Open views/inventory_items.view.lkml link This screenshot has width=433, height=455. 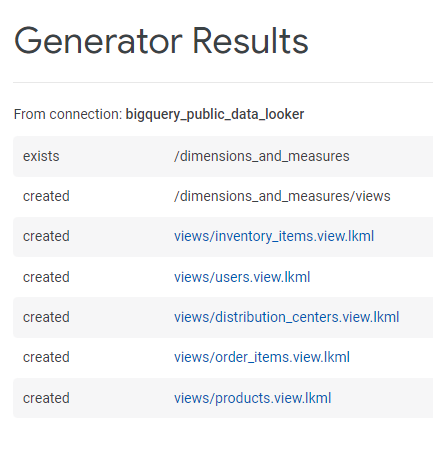[274, 236]
